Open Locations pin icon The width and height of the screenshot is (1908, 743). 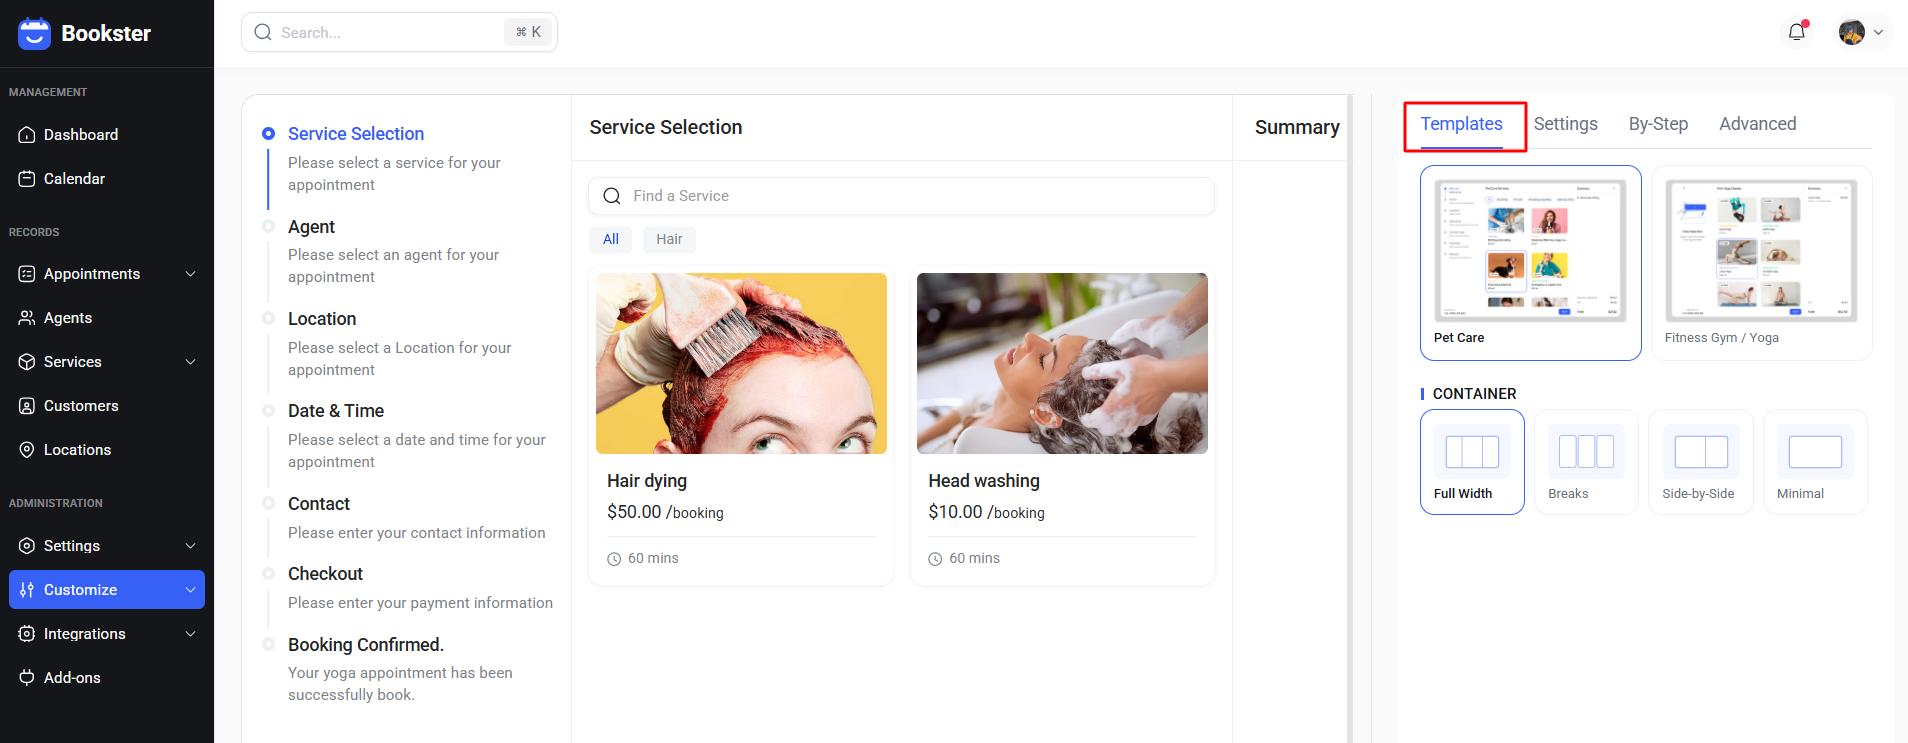(27, 449)
